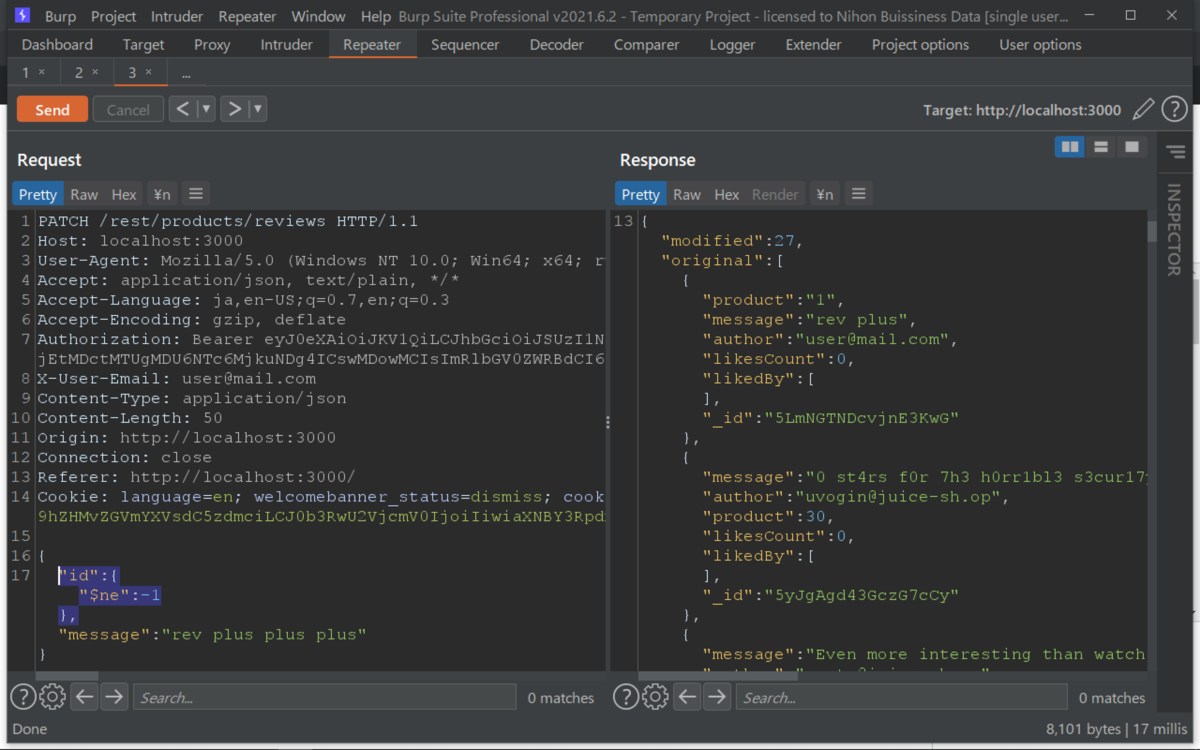Go forward to next request in history
The image size is (1200, 750).
[234, 109]
